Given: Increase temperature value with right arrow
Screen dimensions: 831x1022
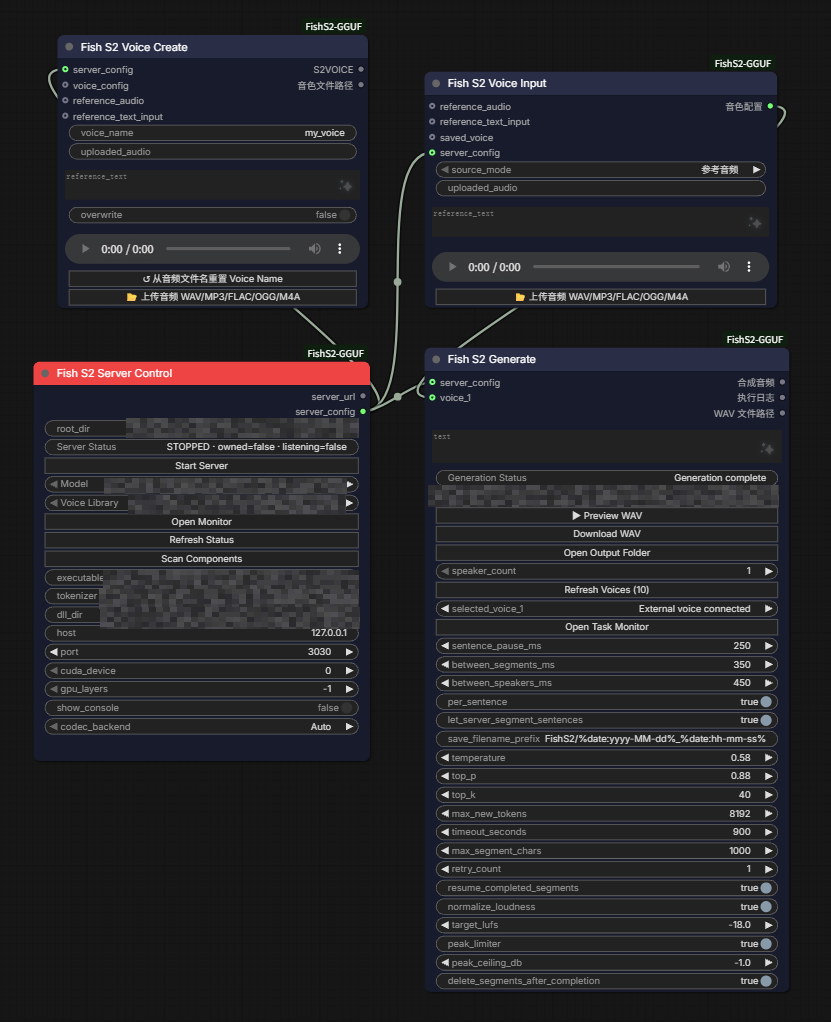Looking at the screenshot, I should click(769, 758).
